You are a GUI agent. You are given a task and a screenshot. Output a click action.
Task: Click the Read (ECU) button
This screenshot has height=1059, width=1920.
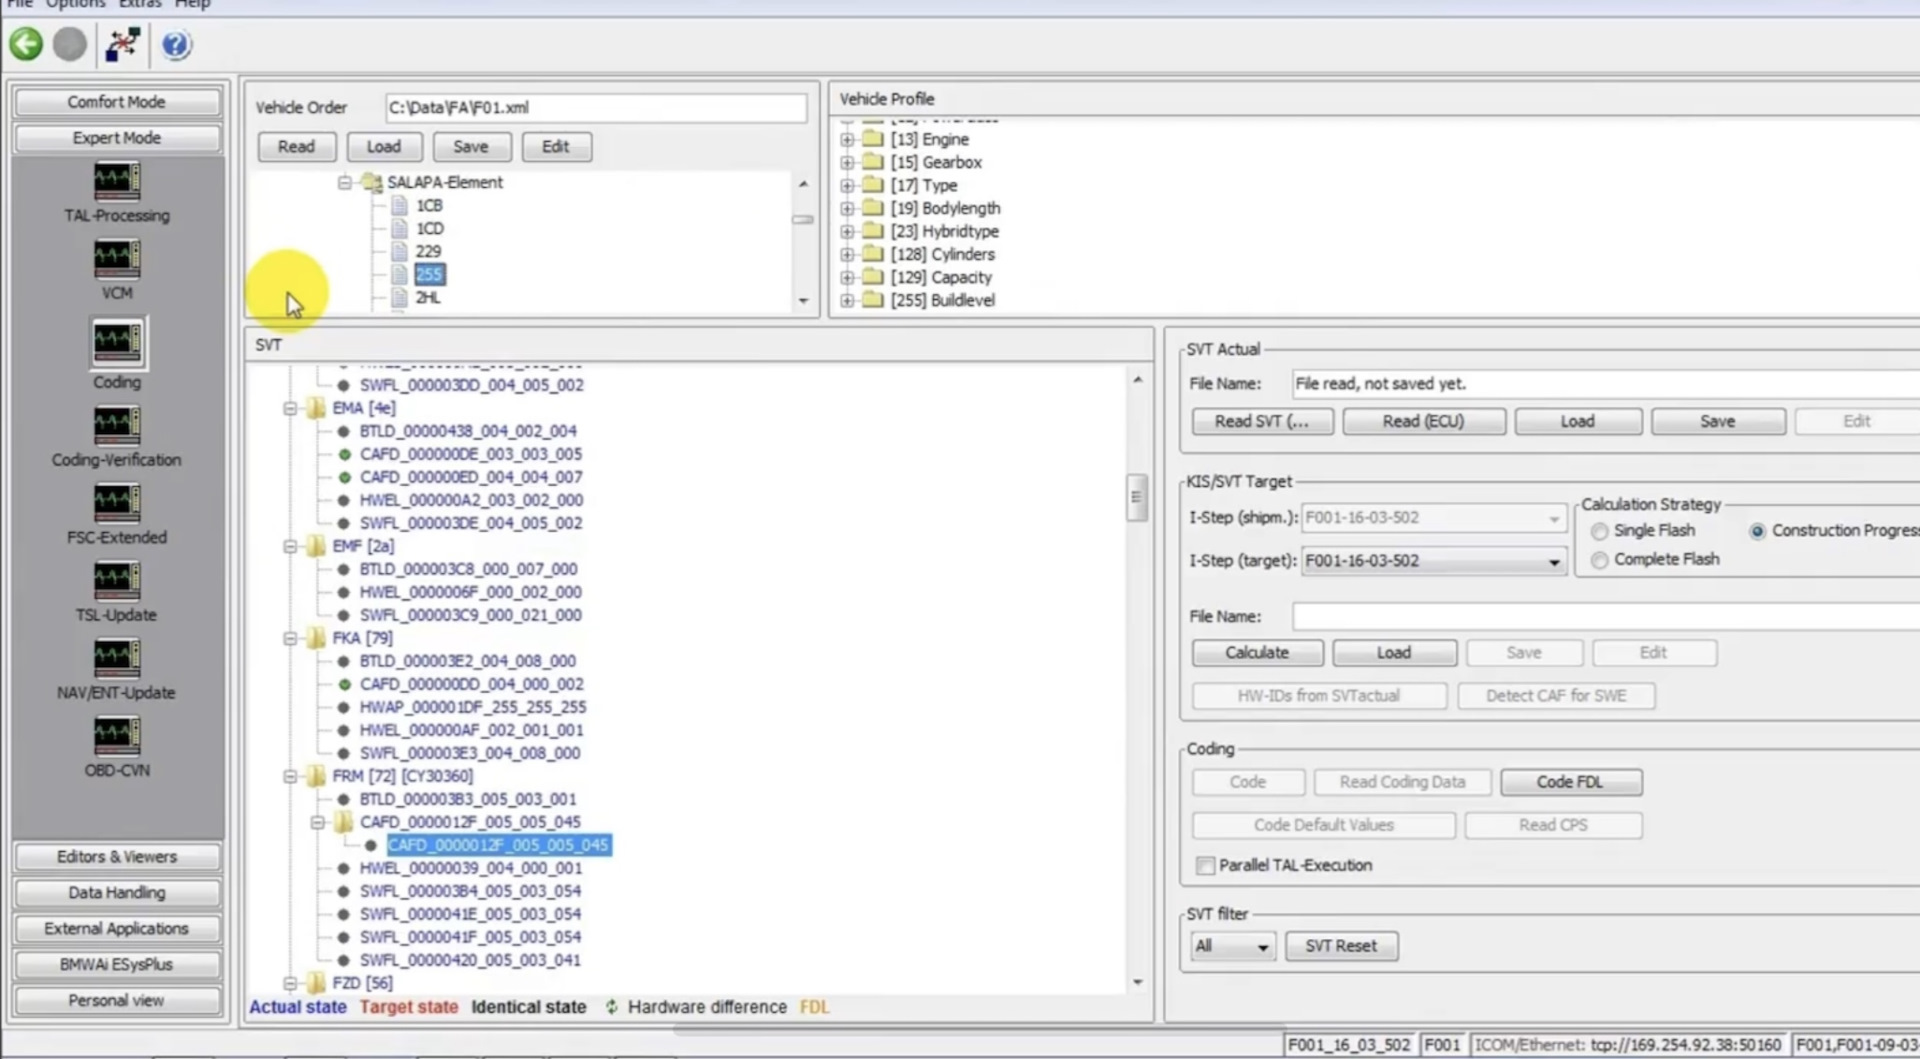coord(1422,421)
